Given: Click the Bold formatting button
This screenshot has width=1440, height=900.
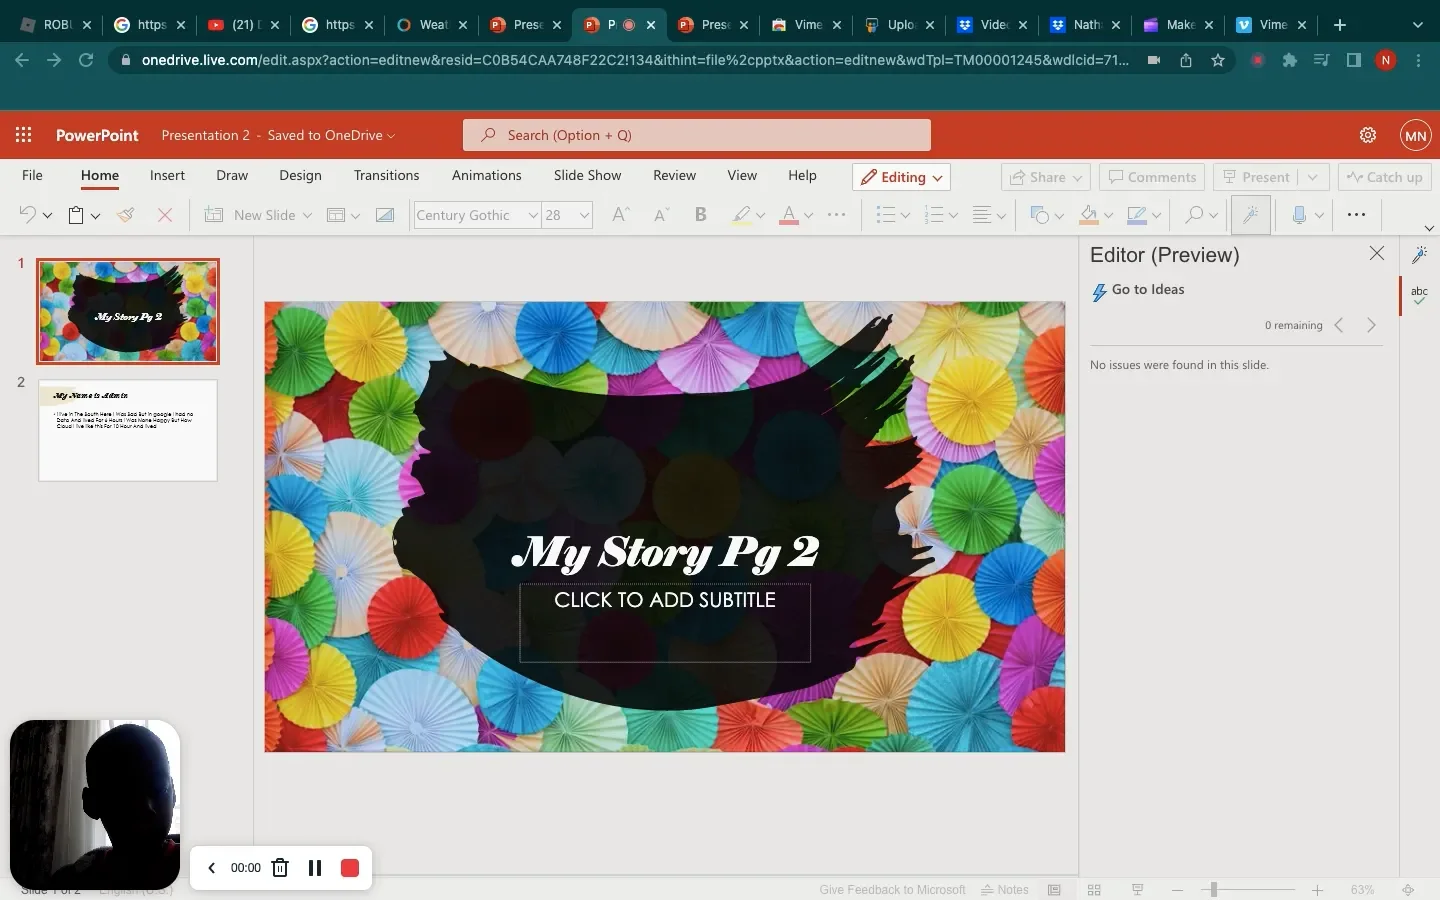Looking at the screenshot, I should 700,215.
